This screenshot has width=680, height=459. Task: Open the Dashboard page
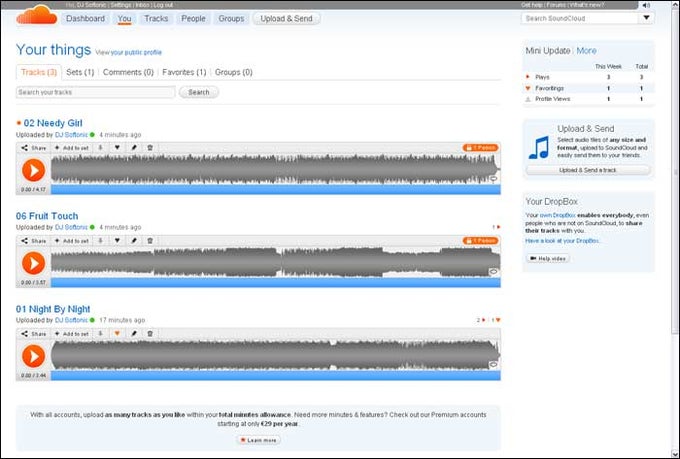pyautogui.click(x=85, y=19)
